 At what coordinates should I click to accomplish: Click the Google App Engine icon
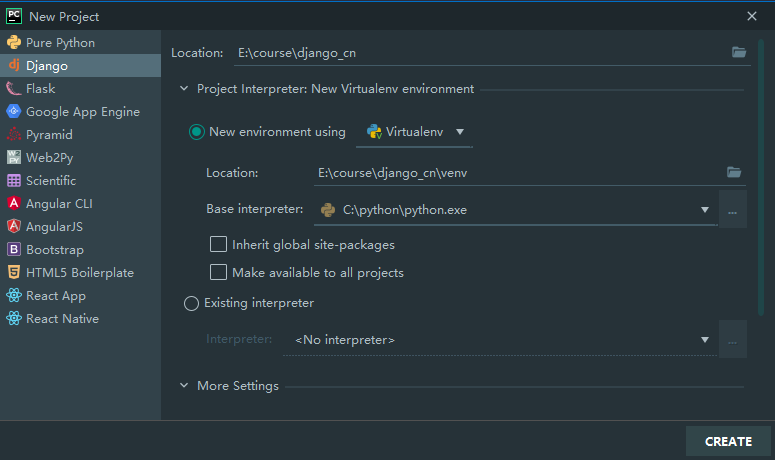click(x=14, y=111)
